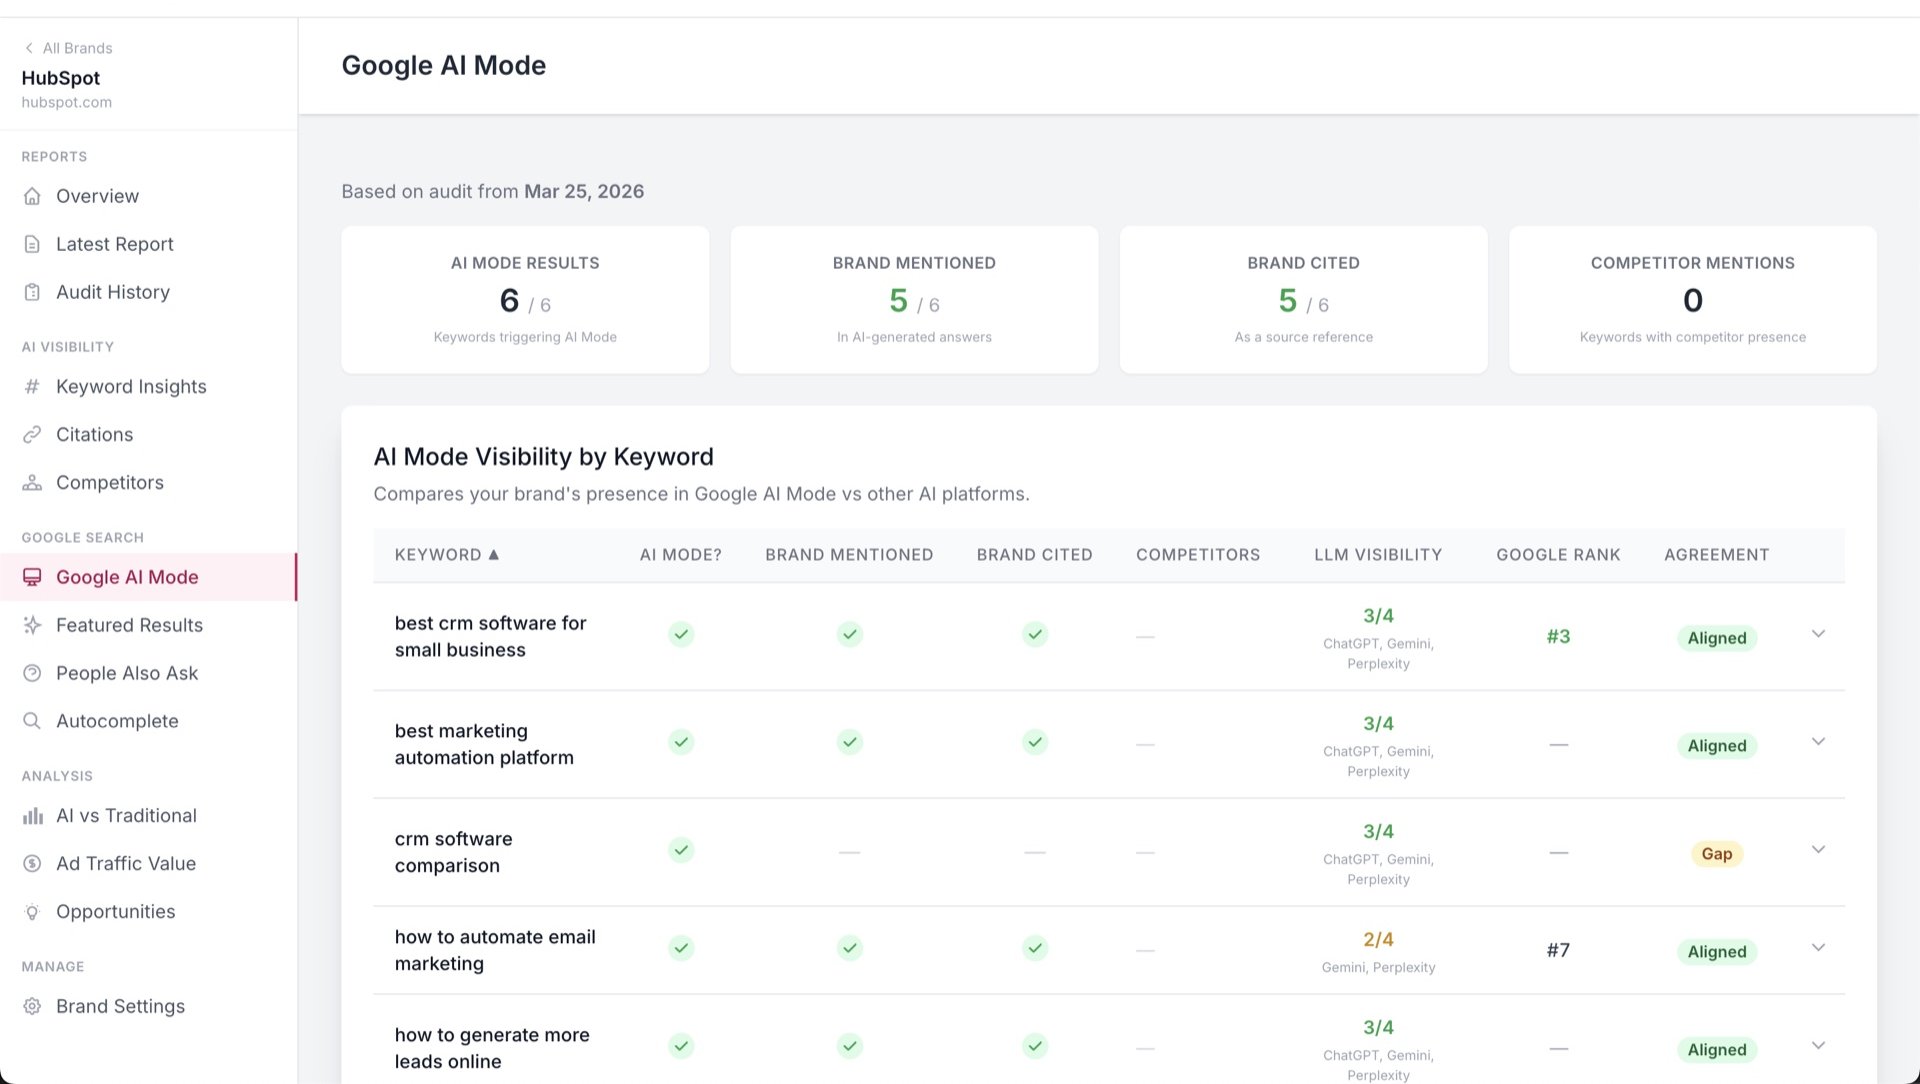The width and height of the screenshot is (1920, 1084).
Task: Expand the best crm software for small business row
Action: 1818,634
